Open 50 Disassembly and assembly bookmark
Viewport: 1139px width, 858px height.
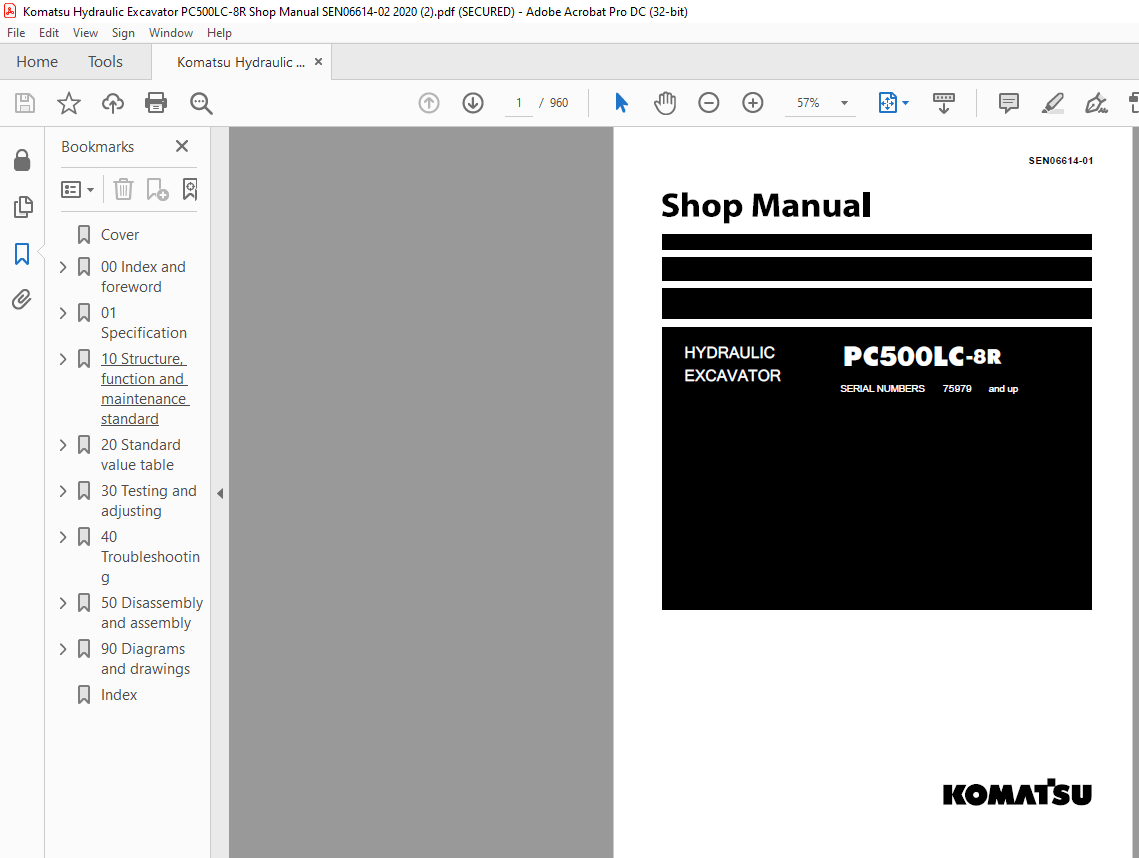click(152, 612)
